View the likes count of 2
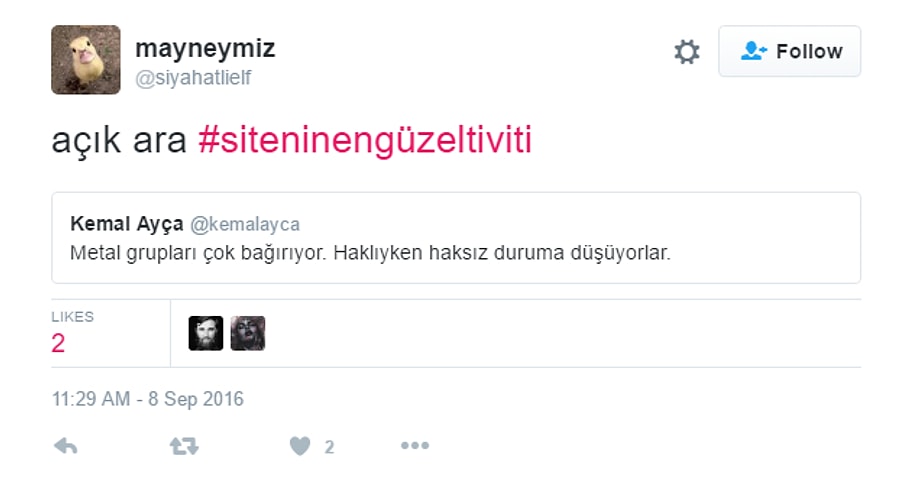The image size is (900, 493). coord(58,343)
